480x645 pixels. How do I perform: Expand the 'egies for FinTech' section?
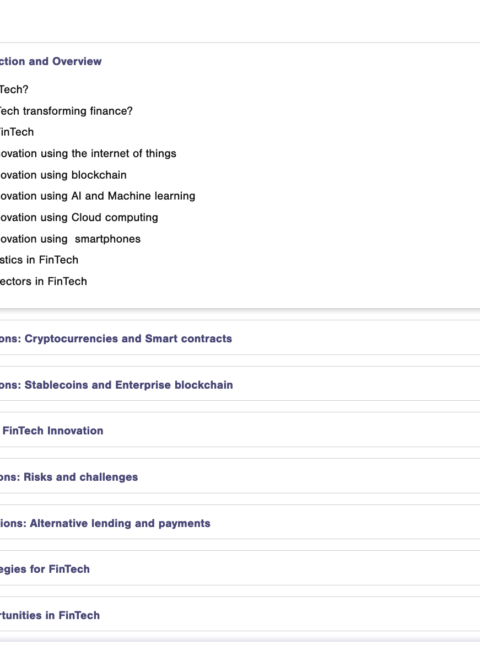tap(45, 569)
